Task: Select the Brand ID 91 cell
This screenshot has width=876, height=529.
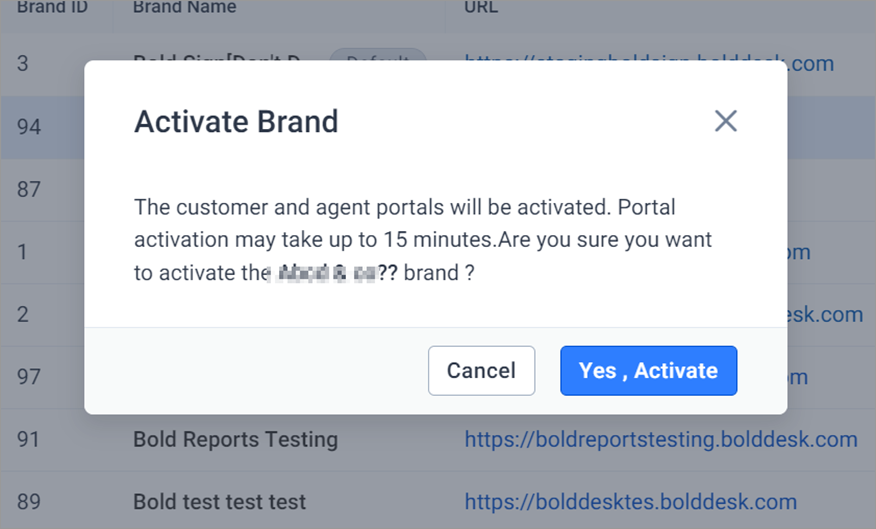Action: (29, 440)
